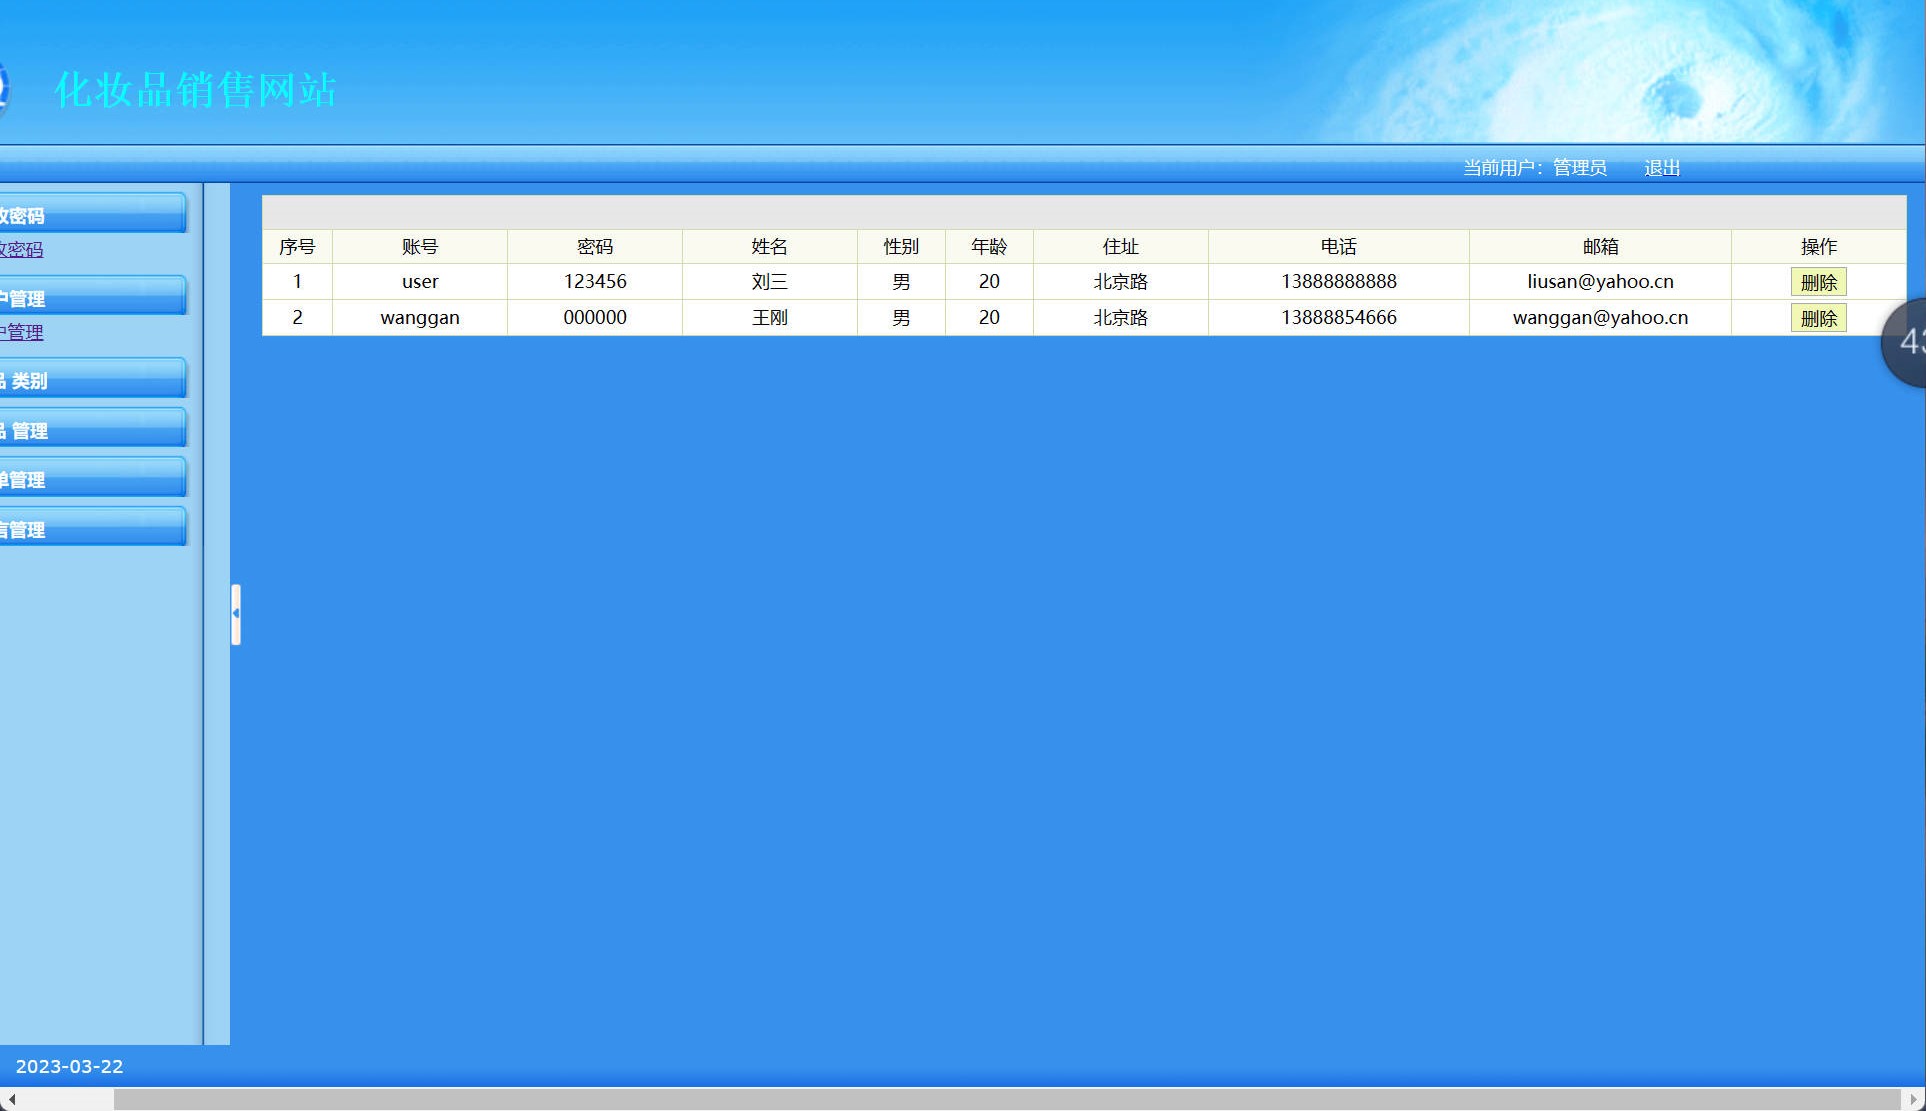Image resolution: width=1926 pixels, height=1111 pixels.
Task: Click the horizontal scrollbar right arrow
Action: point(1913,1099)
